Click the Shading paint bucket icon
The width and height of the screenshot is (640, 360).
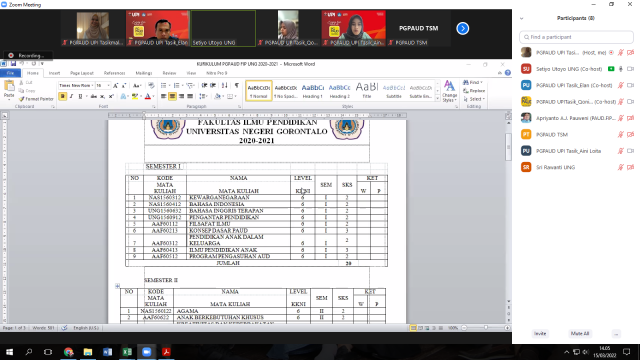[217, 96]
